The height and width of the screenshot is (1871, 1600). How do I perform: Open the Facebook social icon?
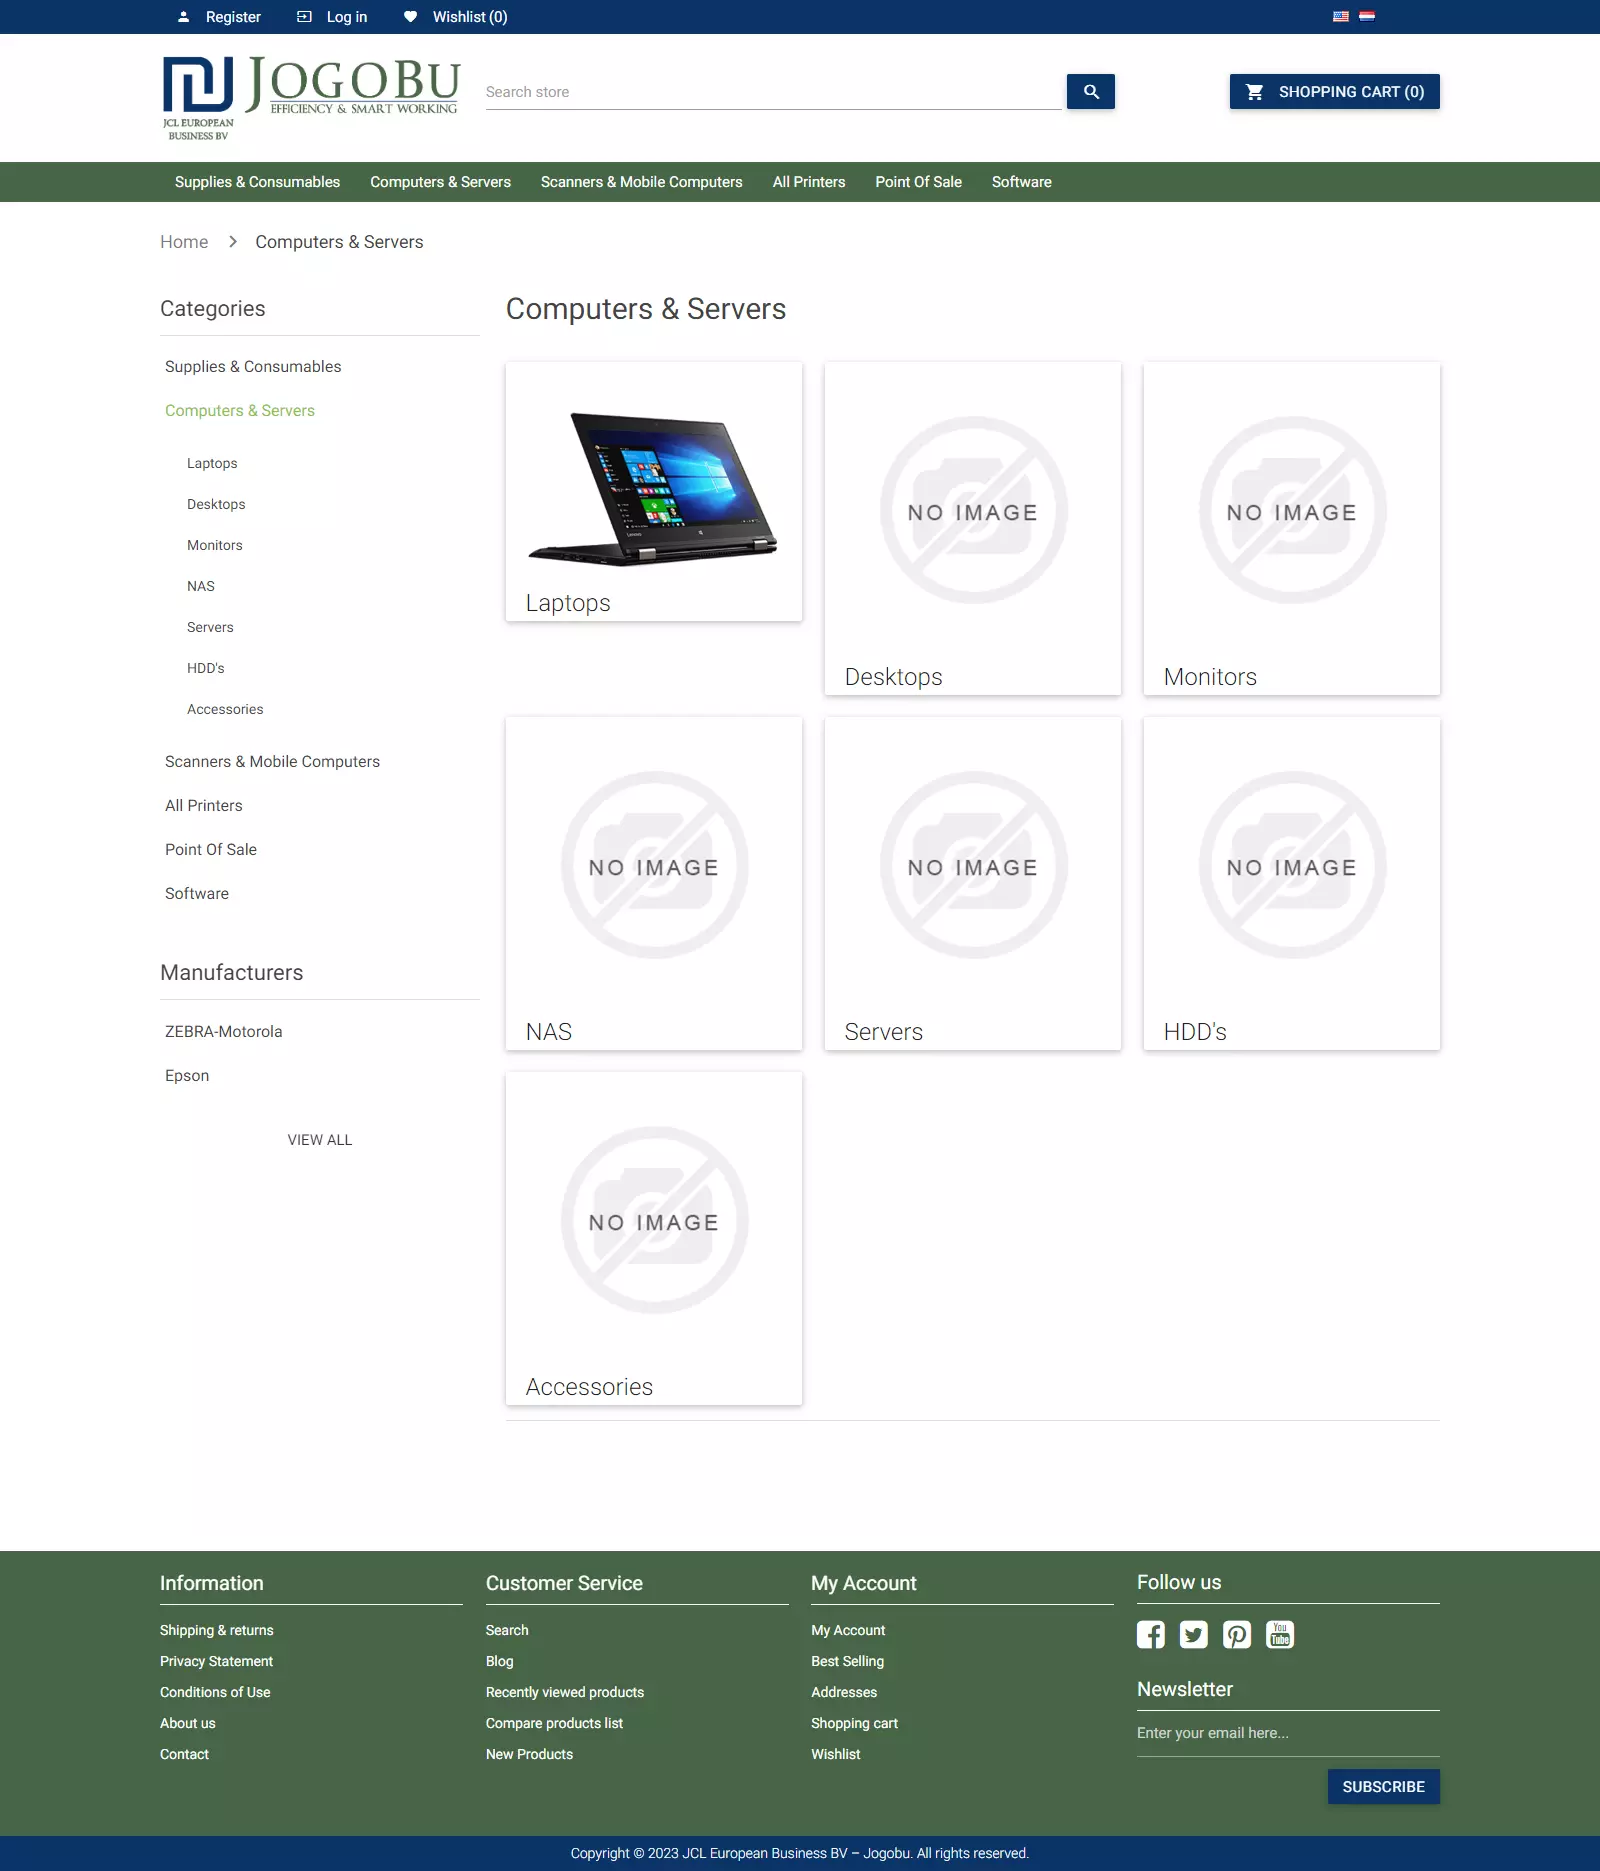pos(1150,1635)
